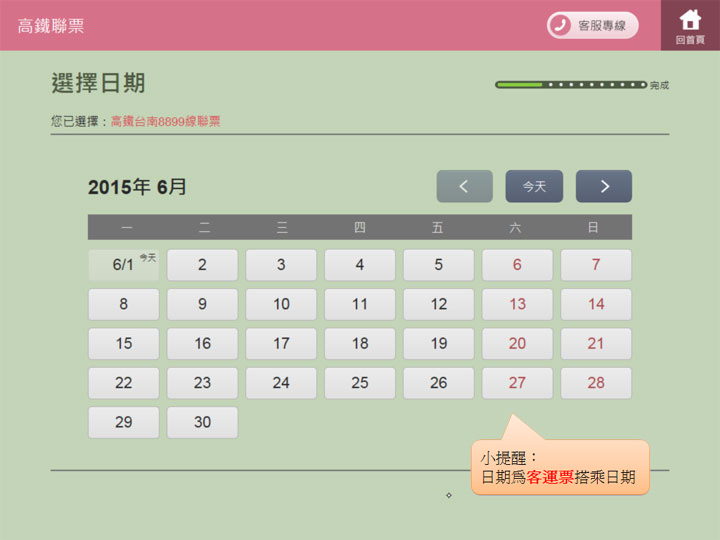
Task: Select Sunday June 7 date
Action: tap(596, 265)
